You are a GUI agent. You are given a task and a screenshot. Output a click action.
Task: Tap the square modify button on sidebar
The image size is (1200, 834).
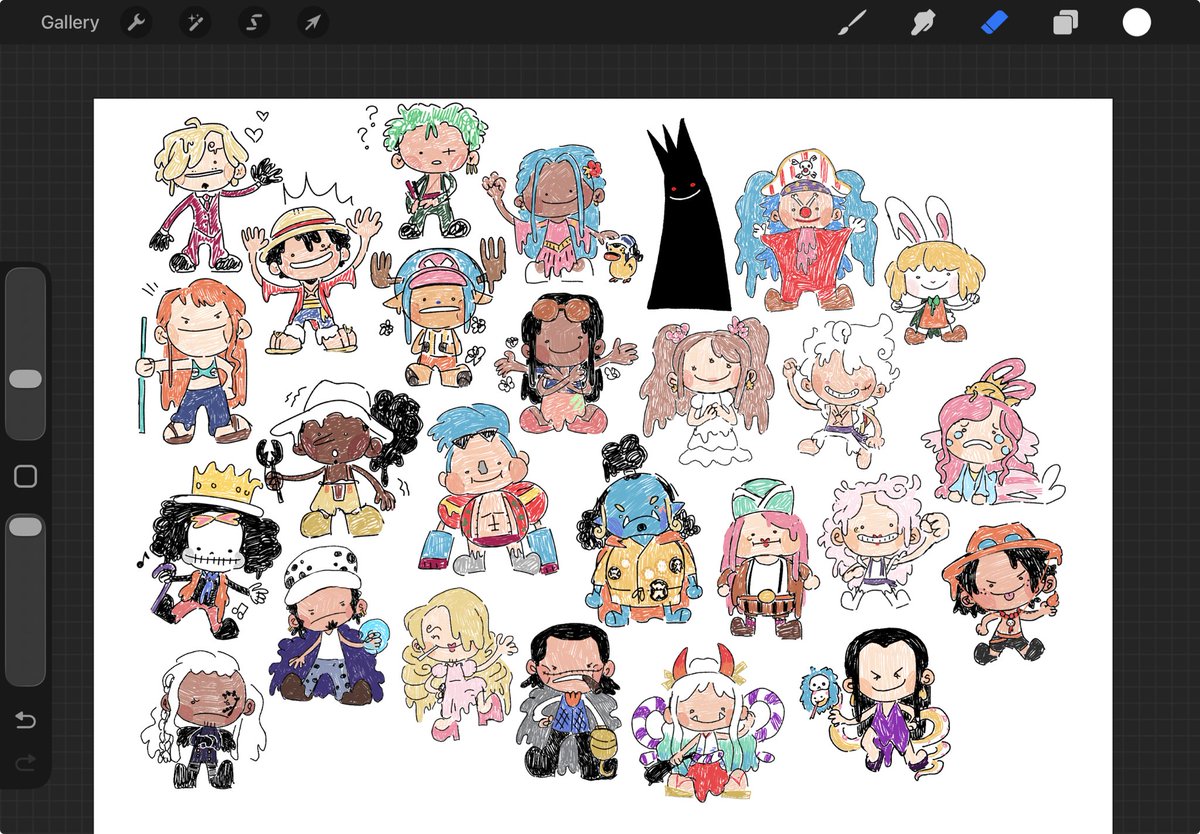pos(25,476)
